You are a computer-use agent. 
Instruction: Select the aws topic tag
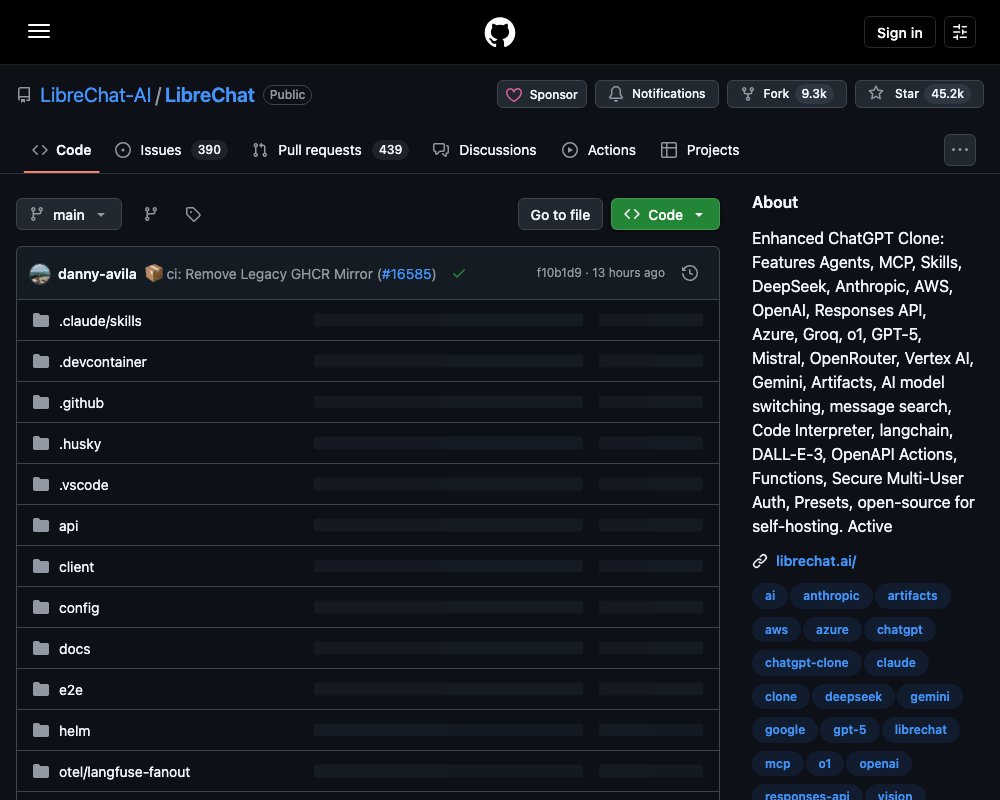tap(776, 630)
